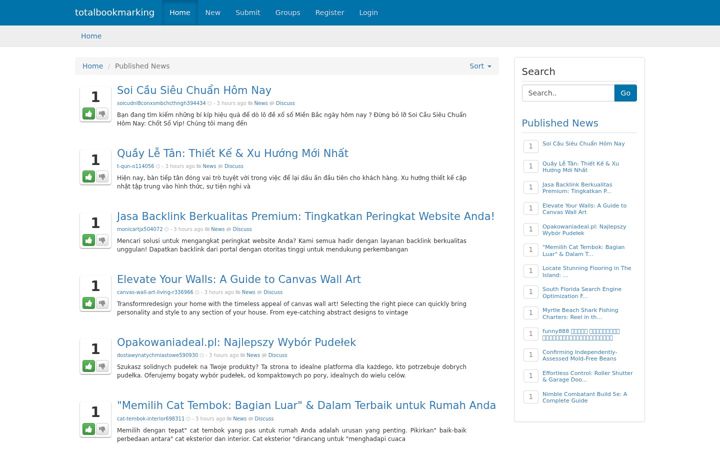The image size is (720, 450).
Task: Open Groups in navigation
Action: (287, 12)
